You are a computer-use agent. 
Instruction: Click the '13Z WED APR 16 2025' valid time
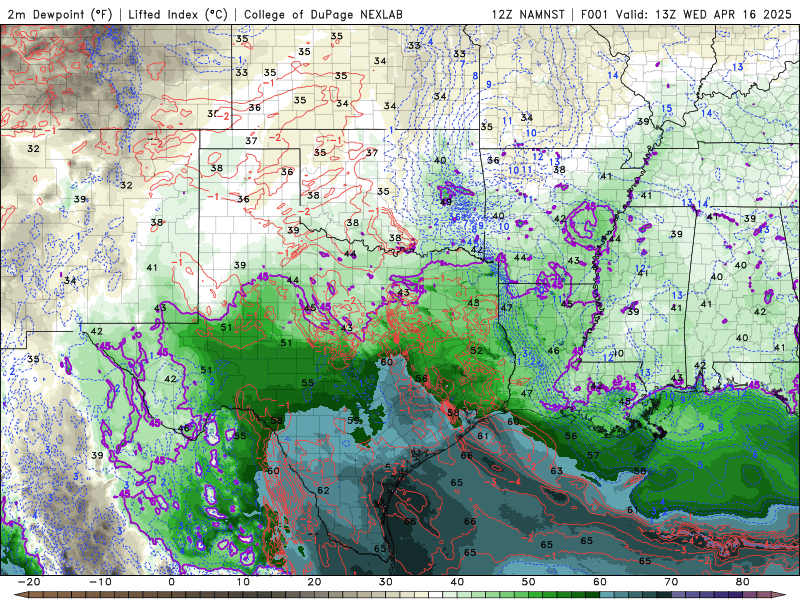click(x=723, y=14)
